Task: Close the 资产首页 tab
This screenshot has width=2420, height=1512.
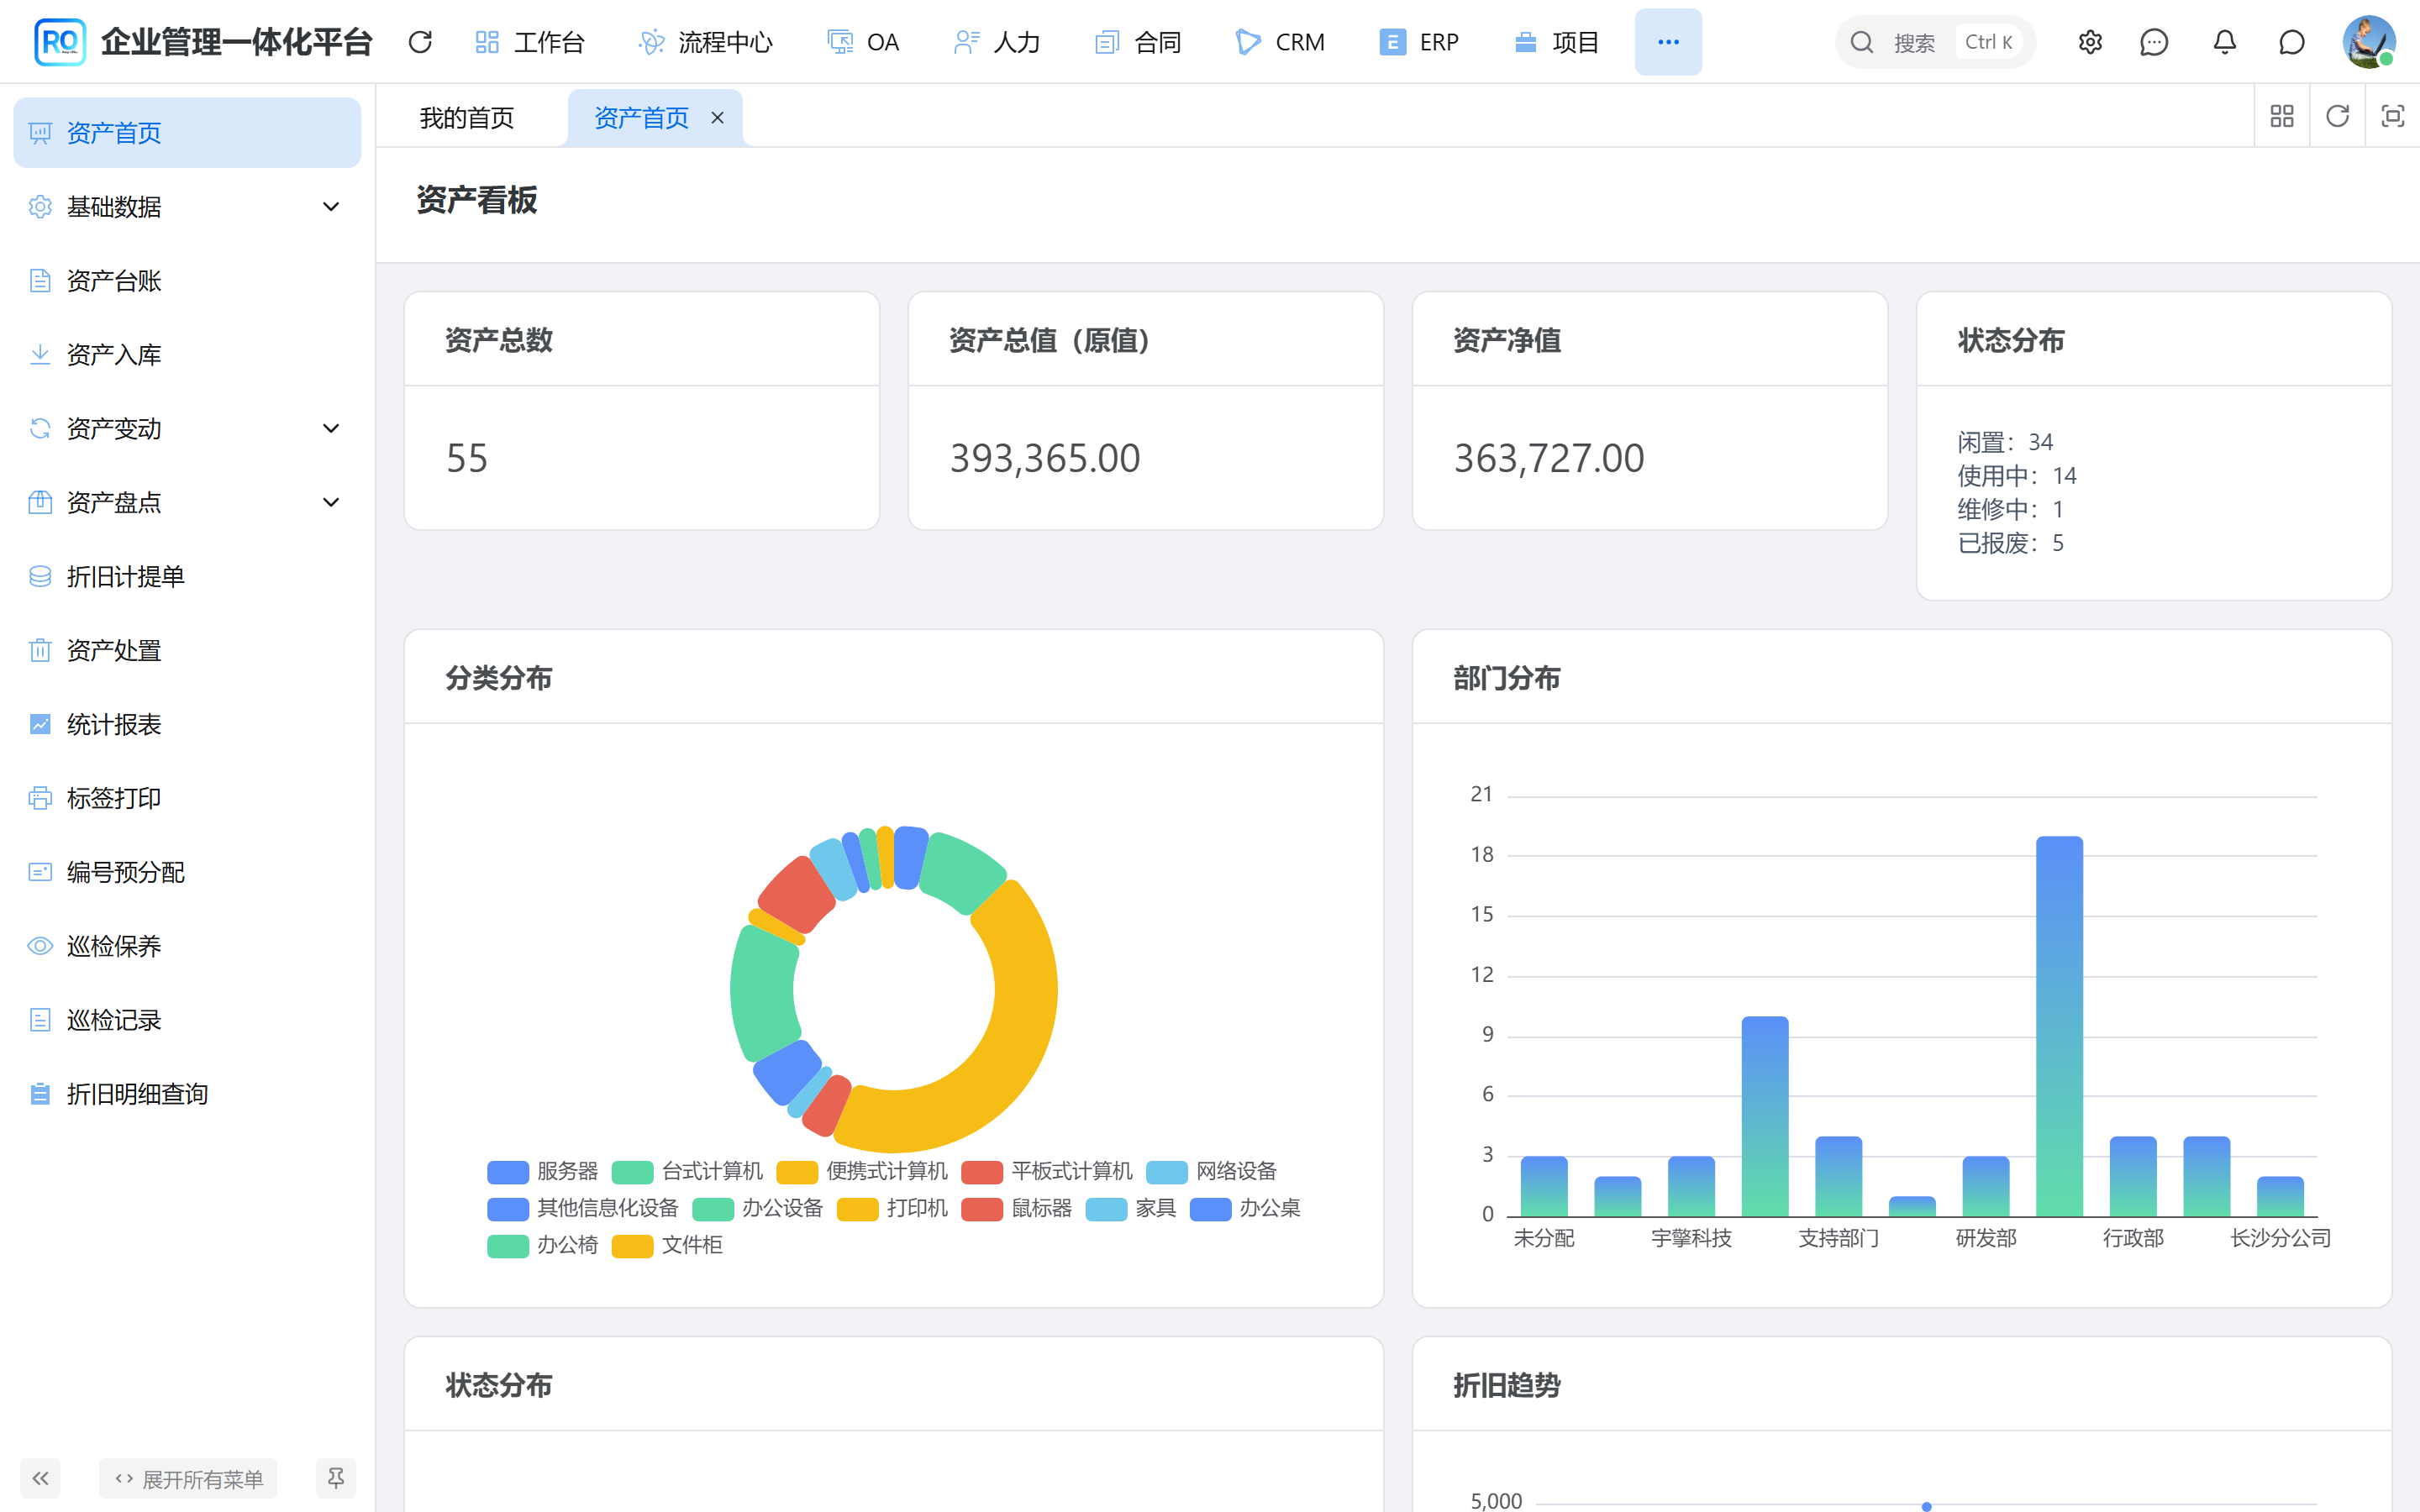Action: [717, 118]
